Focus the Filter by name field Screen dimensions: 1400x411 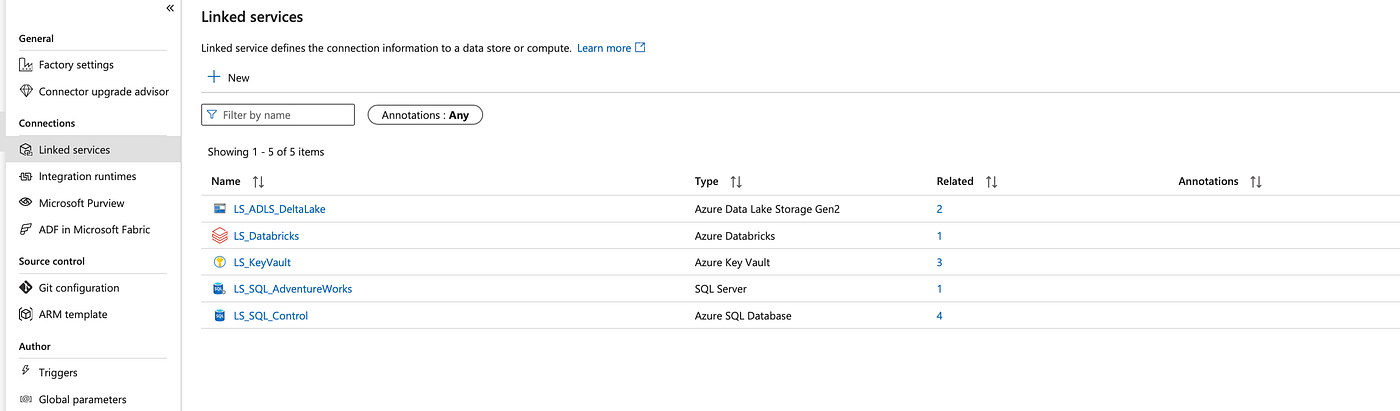pos(285,115)
